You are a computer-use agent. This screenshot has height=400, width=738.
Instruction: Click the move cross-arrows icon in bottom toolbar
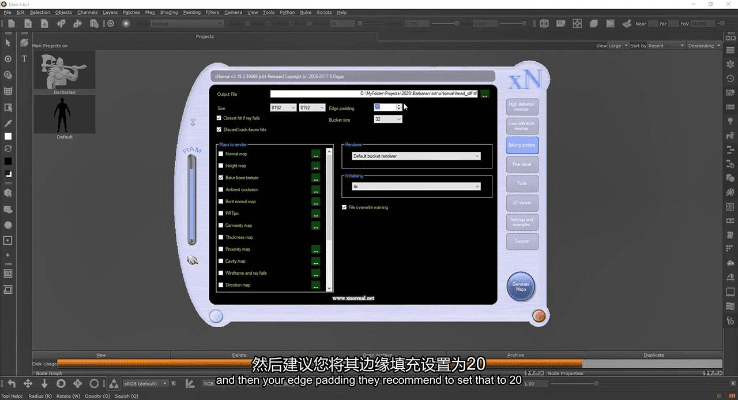pos(28,384)
